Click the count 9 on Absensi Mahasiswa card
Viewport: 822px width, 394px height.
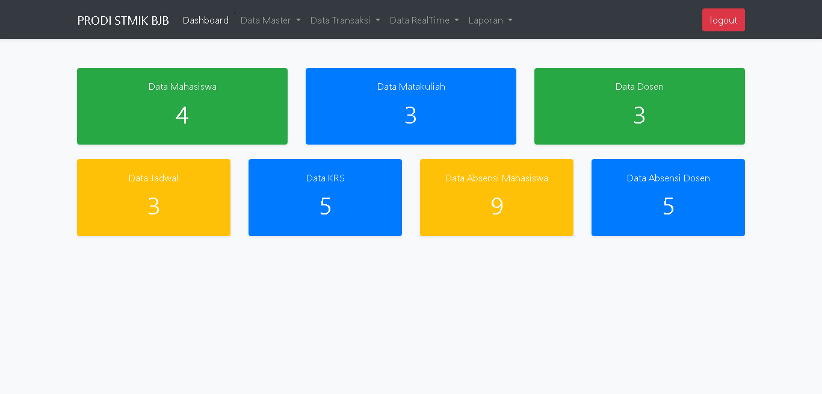click(x=496, y=206)
